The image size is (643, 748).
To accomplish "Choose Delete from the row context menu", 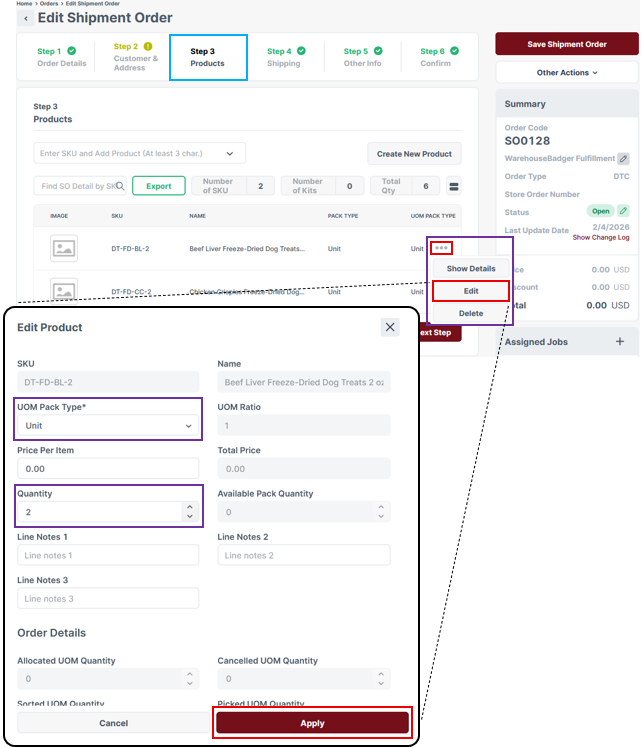I will (x=470, y=313).
